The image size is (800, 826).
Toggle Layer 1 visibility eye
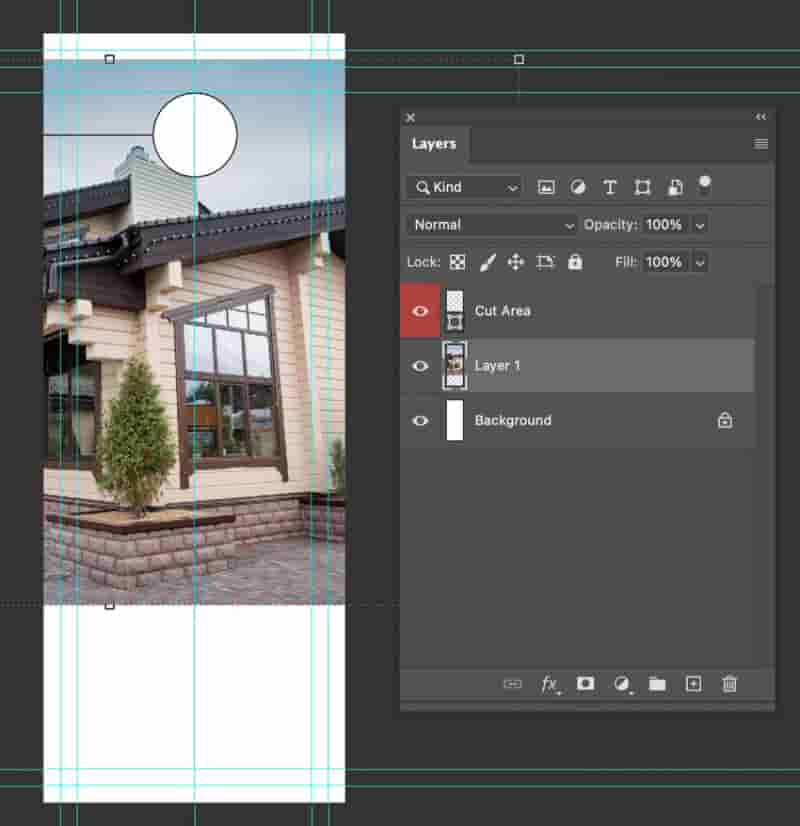coord(420,366)
